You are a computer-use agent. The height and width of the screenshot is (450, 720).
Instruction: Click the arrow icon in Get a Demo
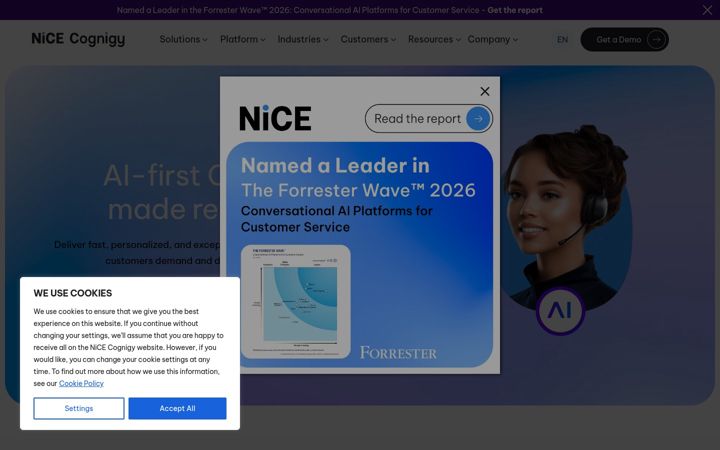click(656, 39)
